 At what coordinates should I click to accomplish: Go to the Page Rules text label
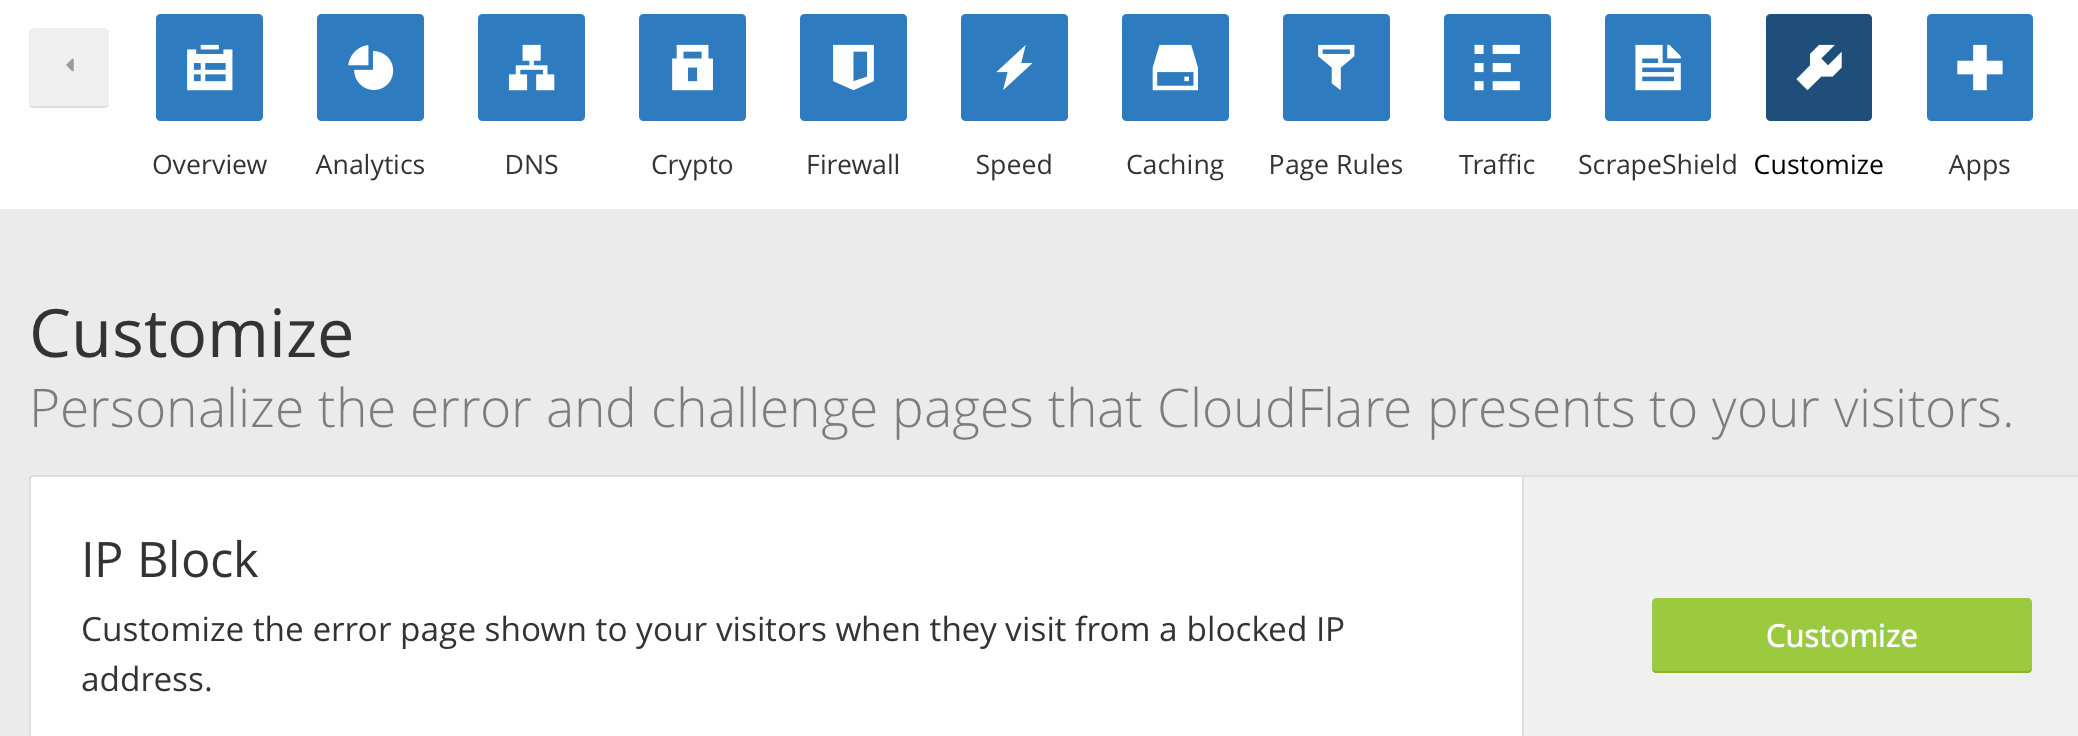coord(1336,165)
